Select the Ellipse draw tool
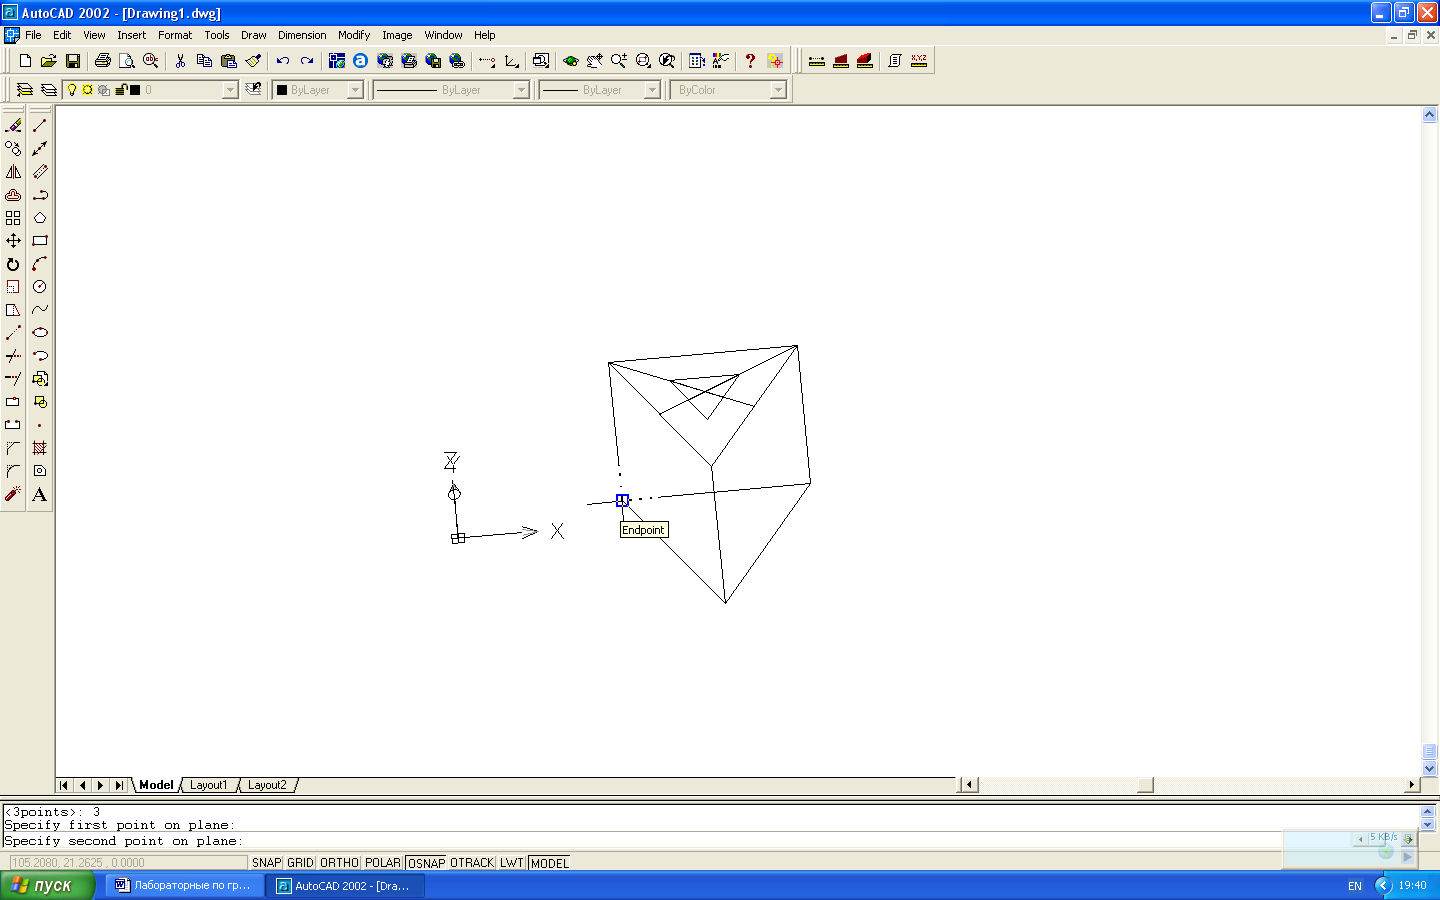Viewport: 1440px width, 900px height. tap(40, 333)
